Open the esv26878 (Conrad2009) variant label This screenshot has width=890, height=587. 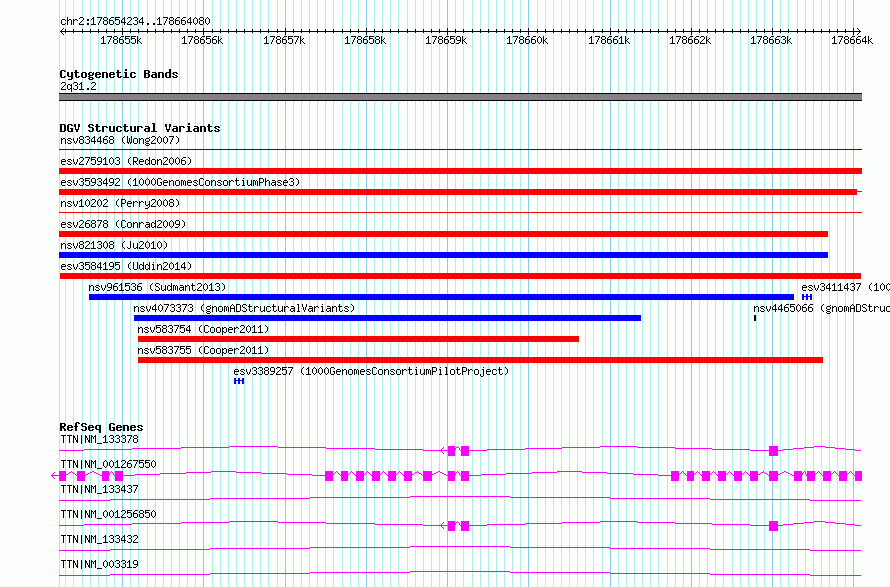[123, 224]
